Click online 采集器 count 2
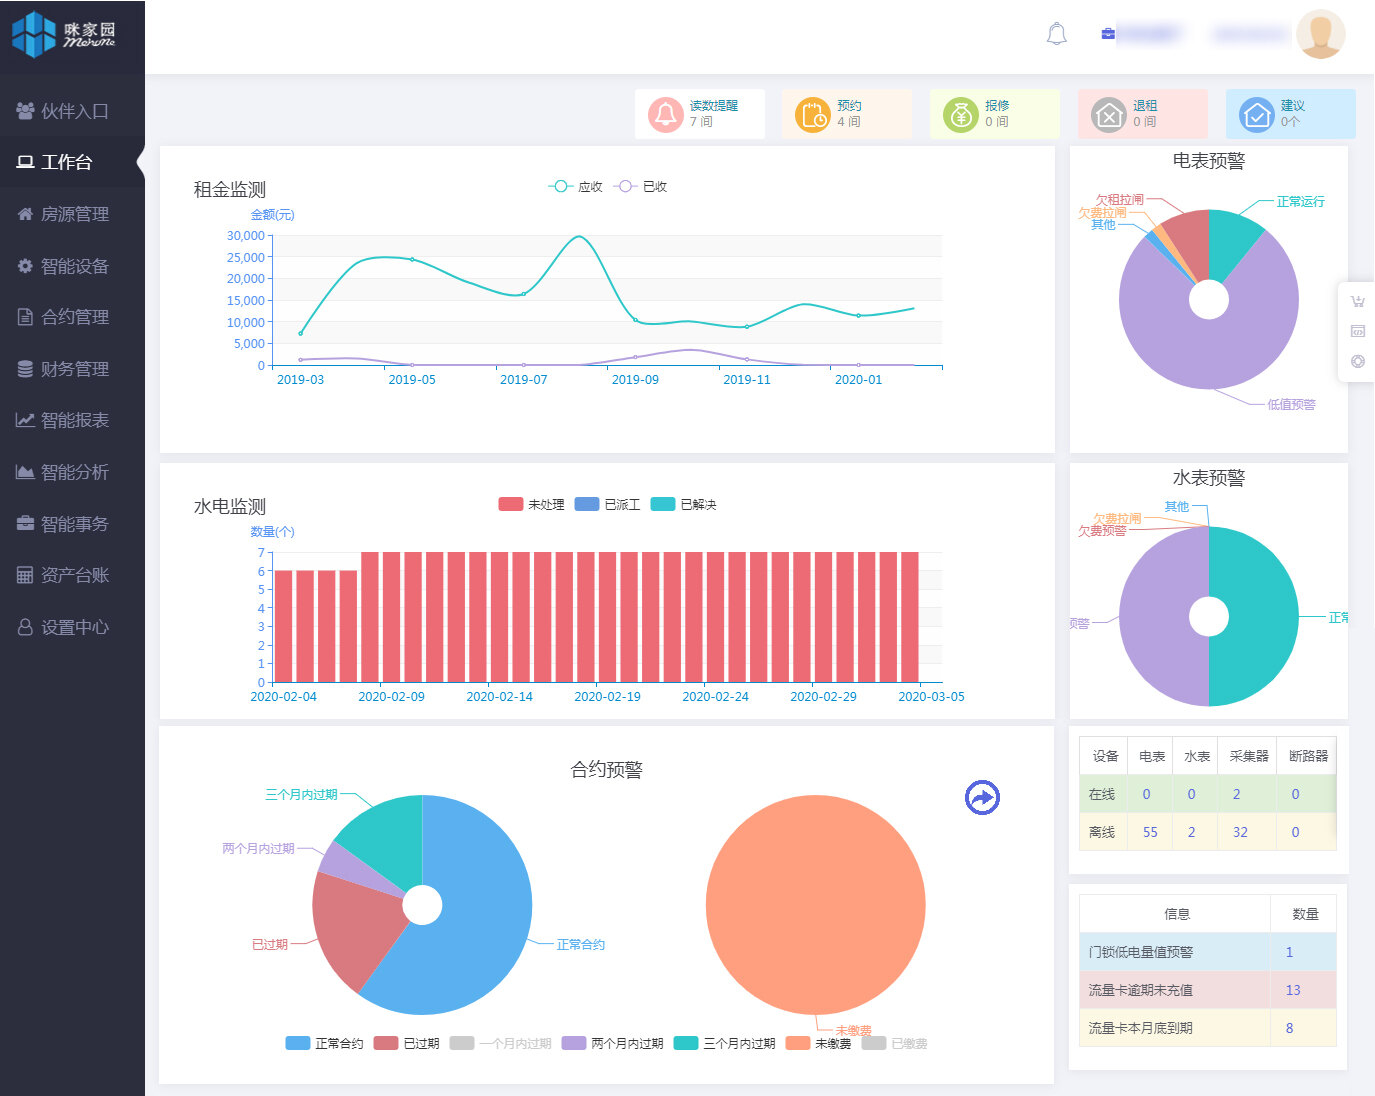The height and width of the screenshot is (1096, 1375). point(1236,794)
